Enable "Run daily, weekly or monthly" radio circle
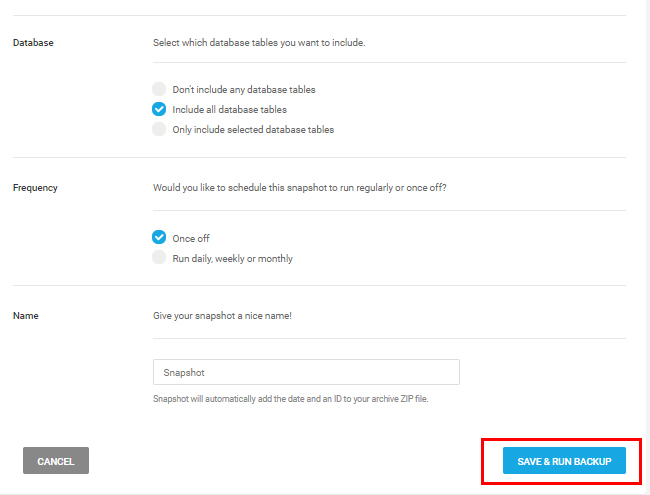650x495 pixels. 159,257
